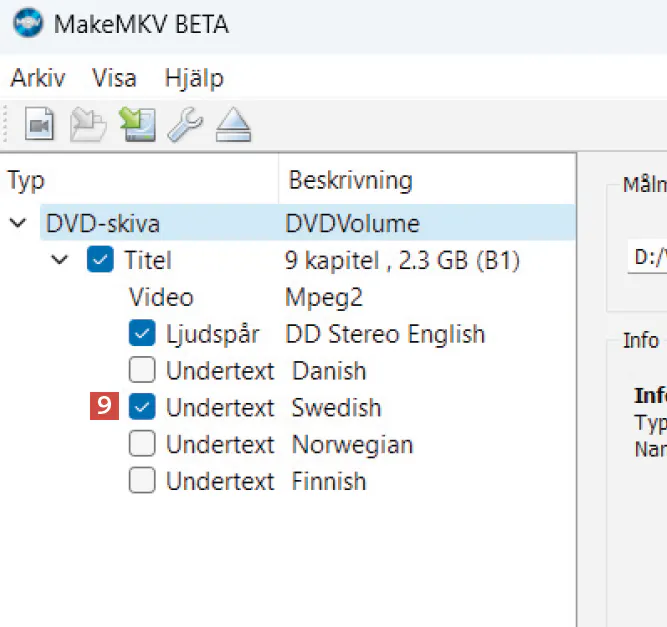Disable the DD Stereo English Ljudspår
Viewport: 667px width, 627px height.
tap(142, 334)
